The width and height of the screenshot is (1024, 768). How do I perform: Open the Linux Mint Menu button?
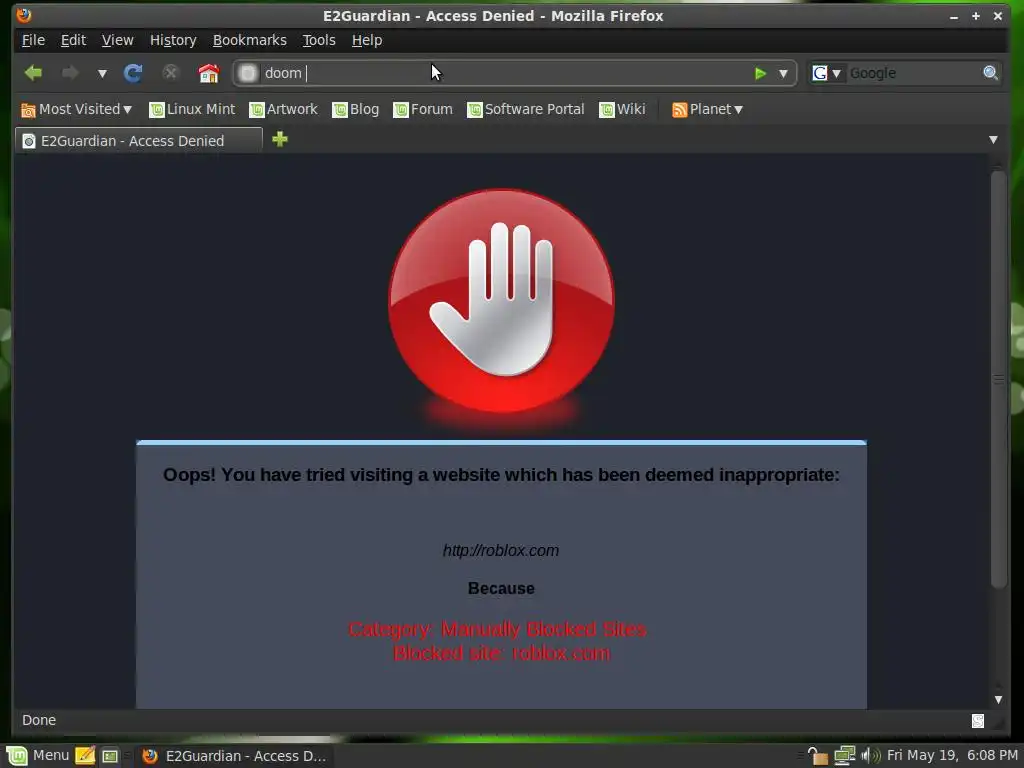(38, 756)
